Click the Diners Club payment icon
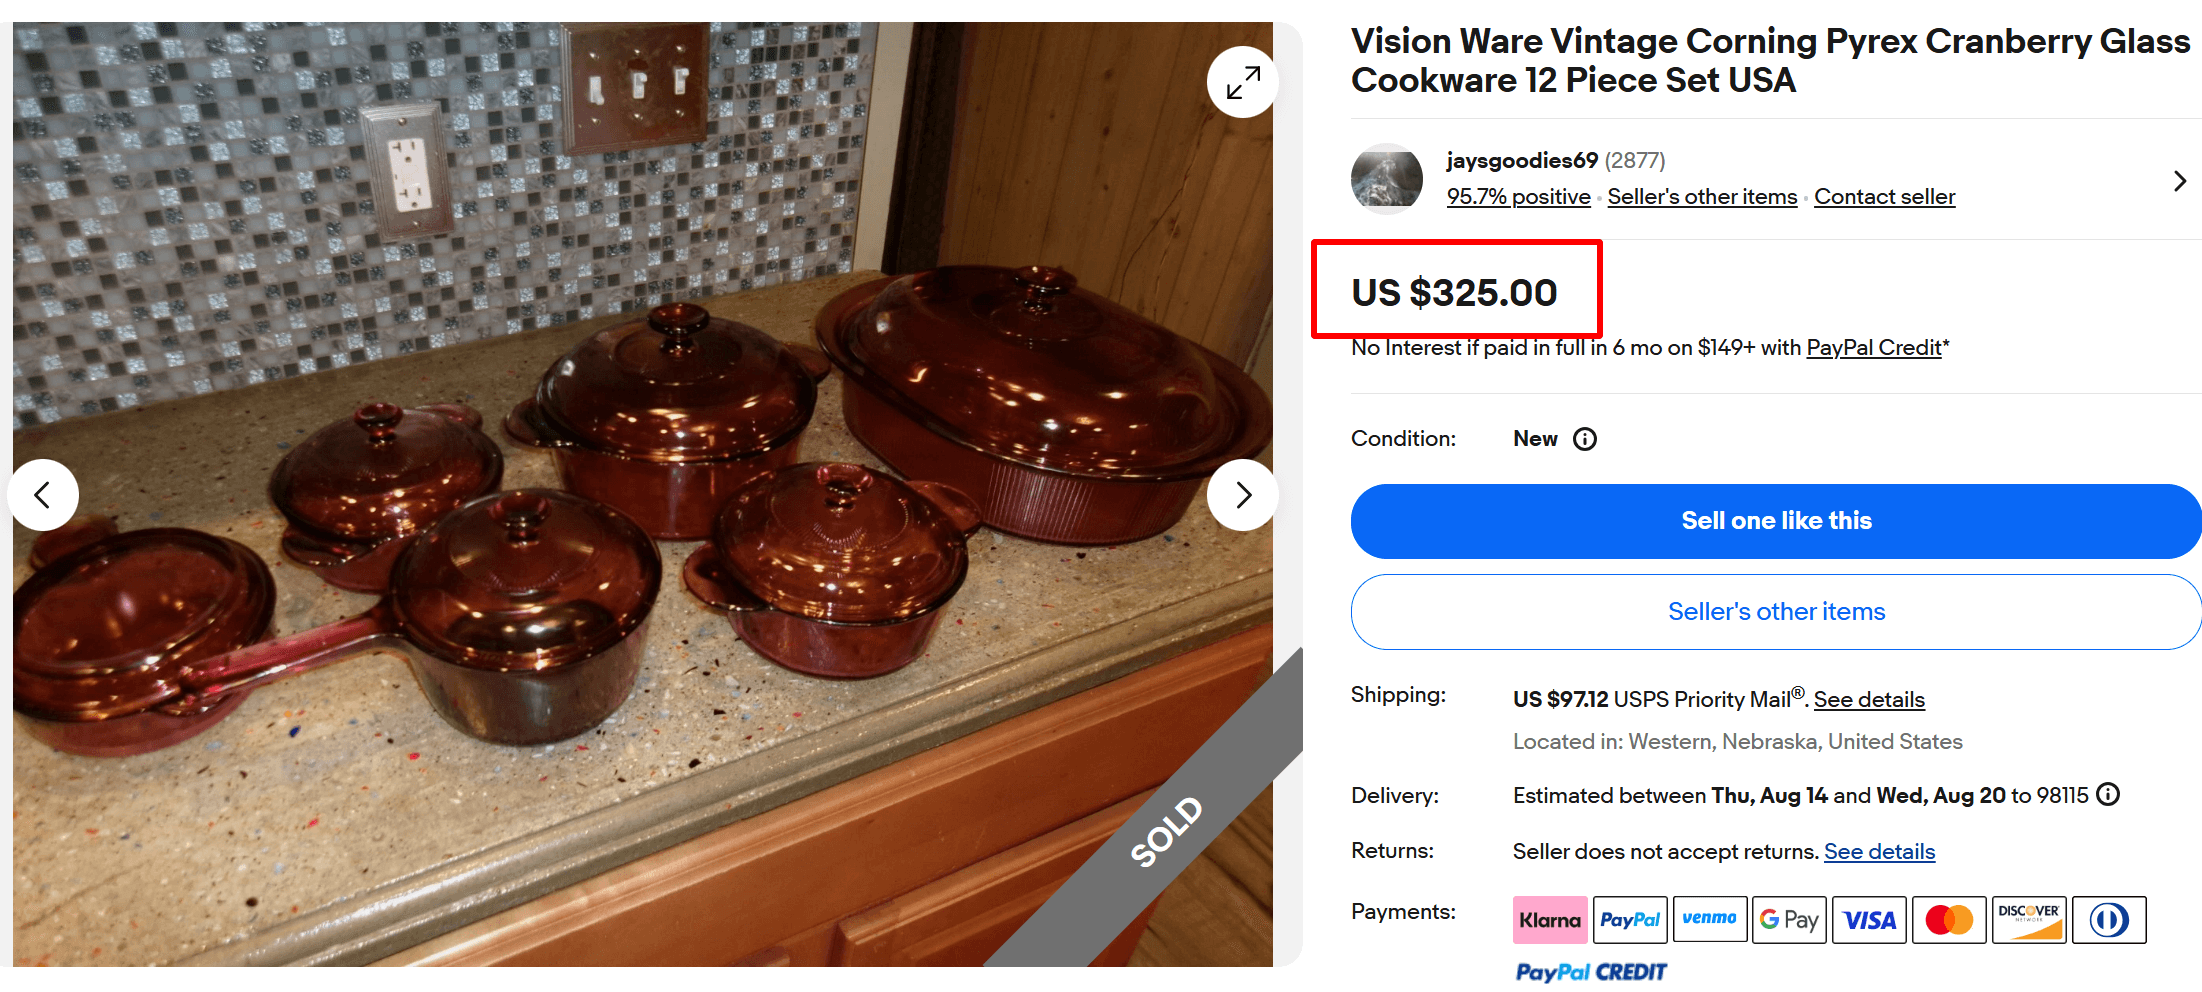The height and width of the screenshot is (992, 2202). (x=2109, y=919)
